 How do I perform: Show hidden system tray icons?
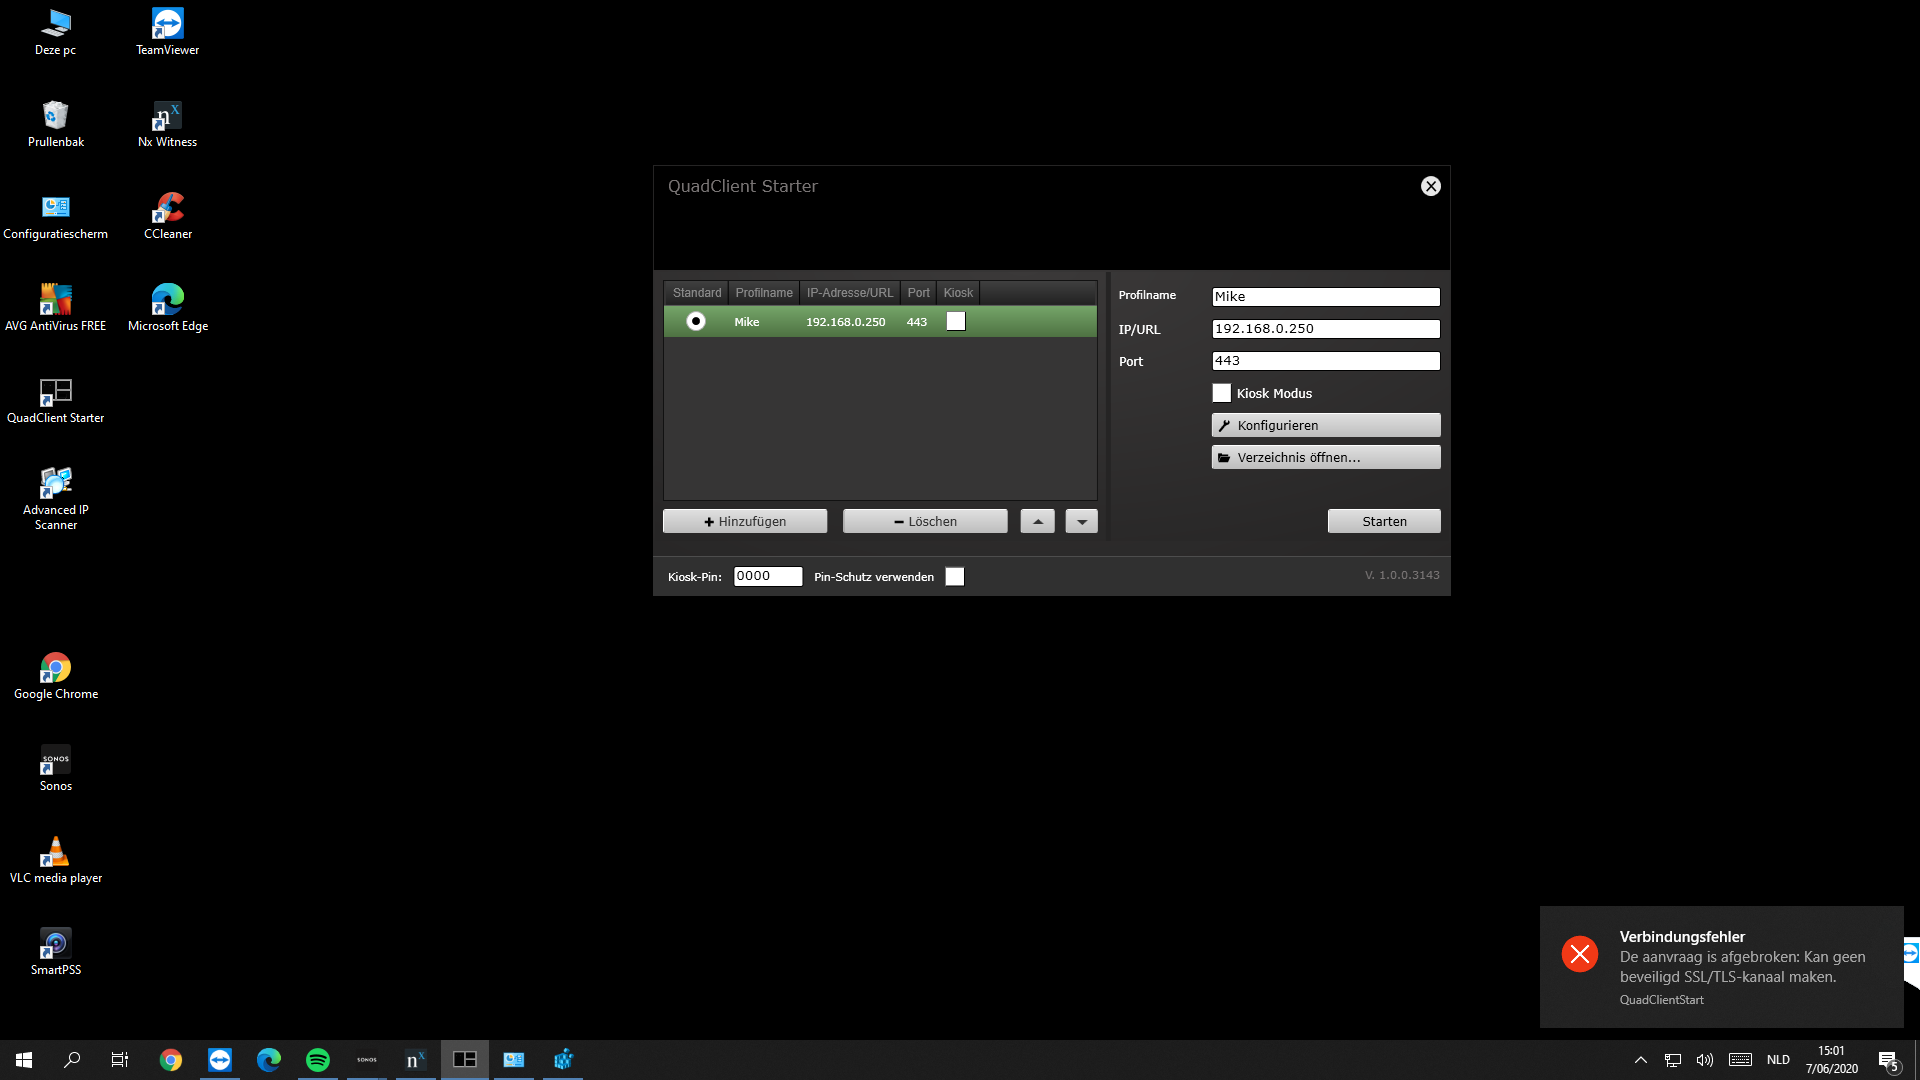tap(1640, 1060)
